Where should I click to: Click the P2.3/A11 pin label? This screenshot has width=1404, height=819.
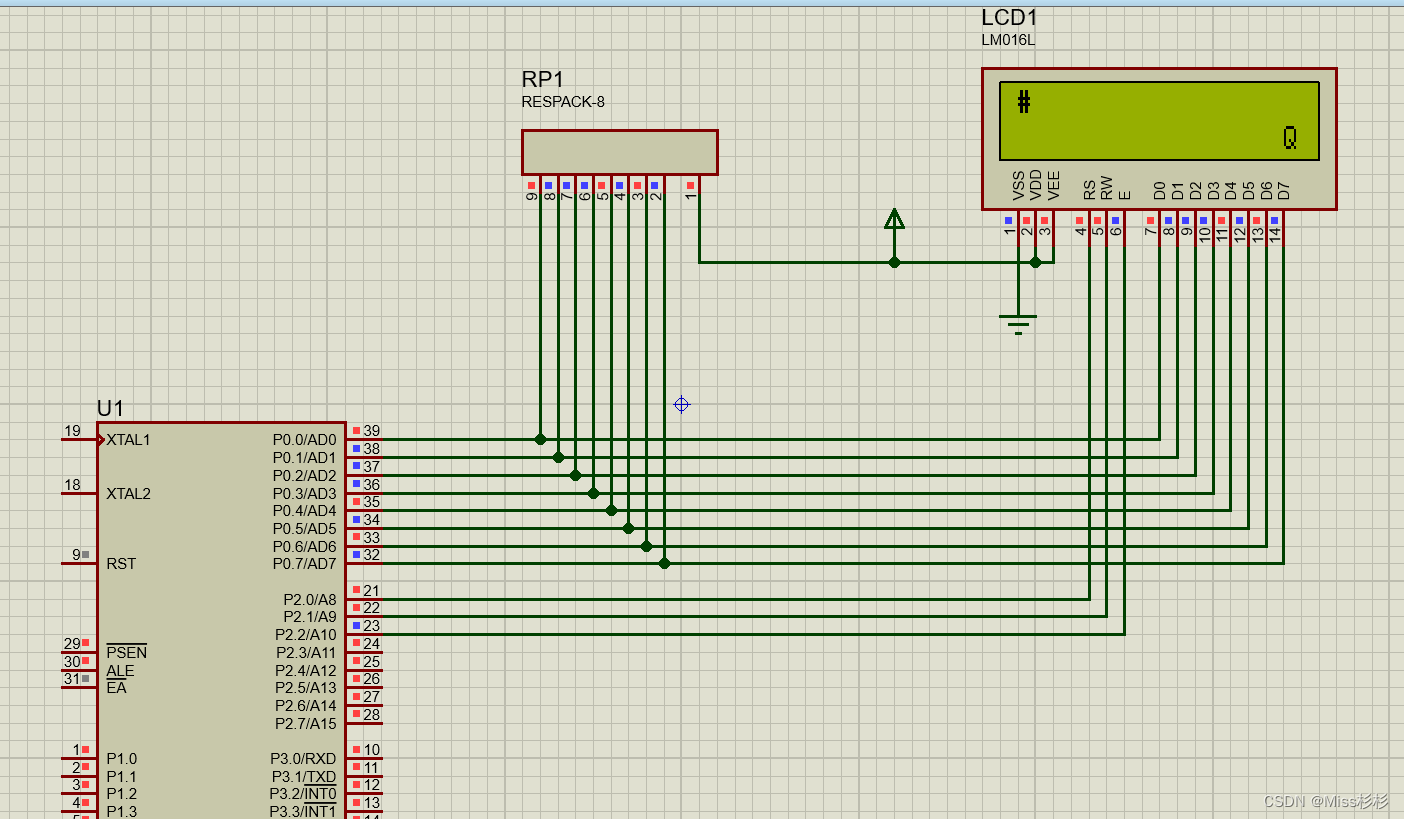coord(306,653)
